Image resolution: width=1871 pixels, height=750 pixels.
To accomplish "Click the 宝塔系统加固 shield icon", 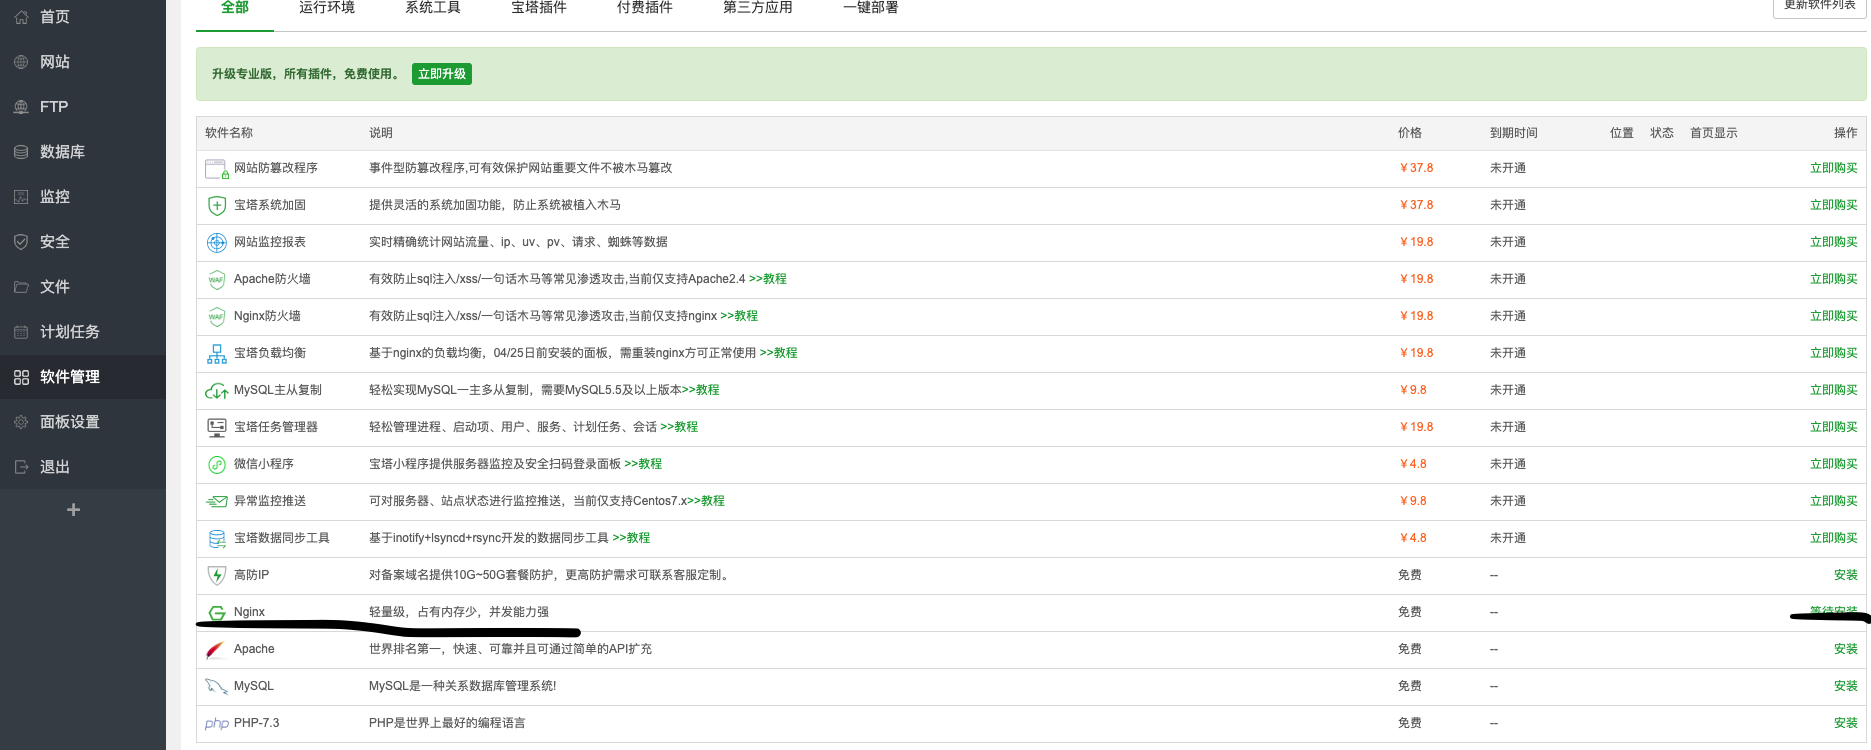I will click(217, 205).
